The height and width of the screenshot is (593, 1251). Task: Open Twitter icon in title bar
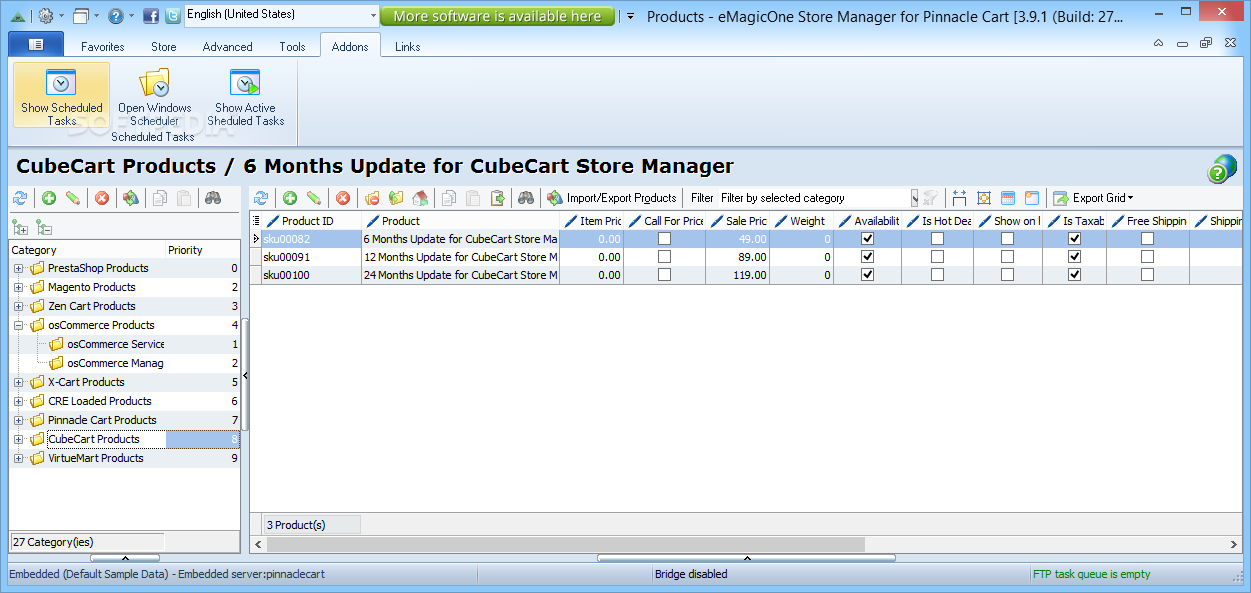[x=173, y=16]
